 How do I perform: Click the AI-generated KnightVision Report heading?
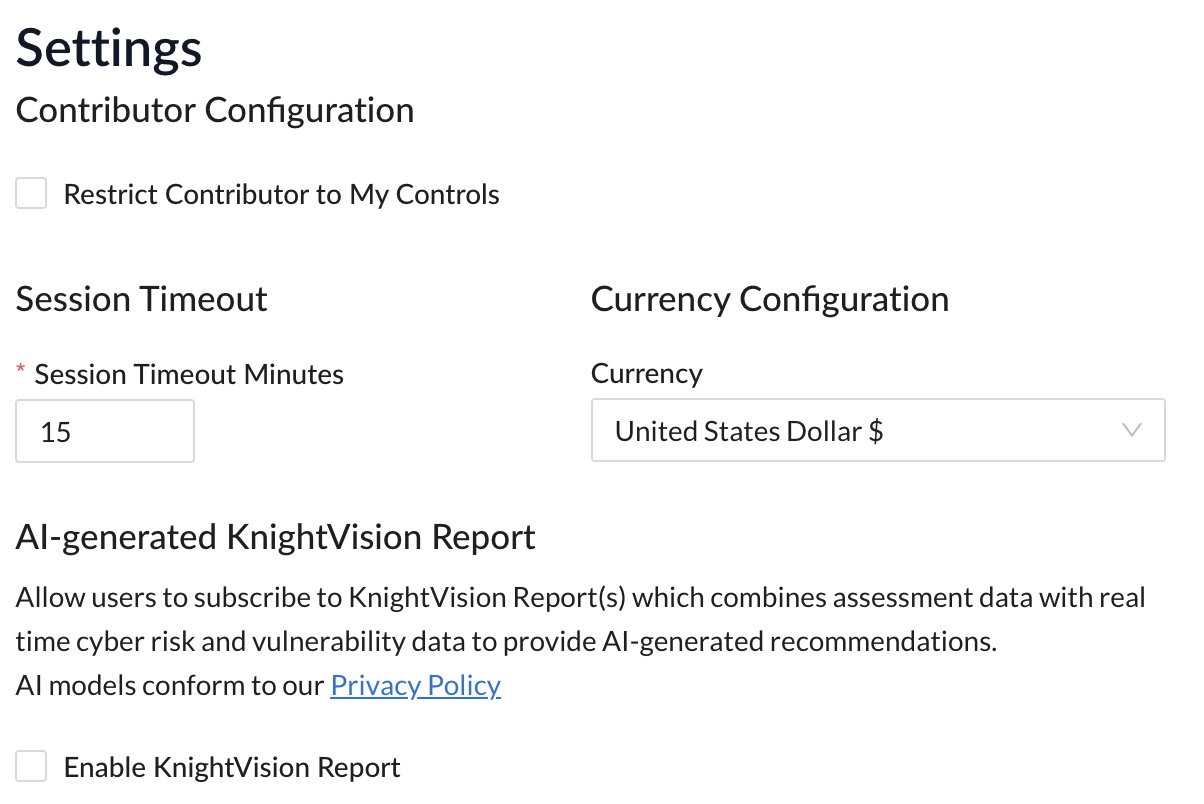(276, 537)
